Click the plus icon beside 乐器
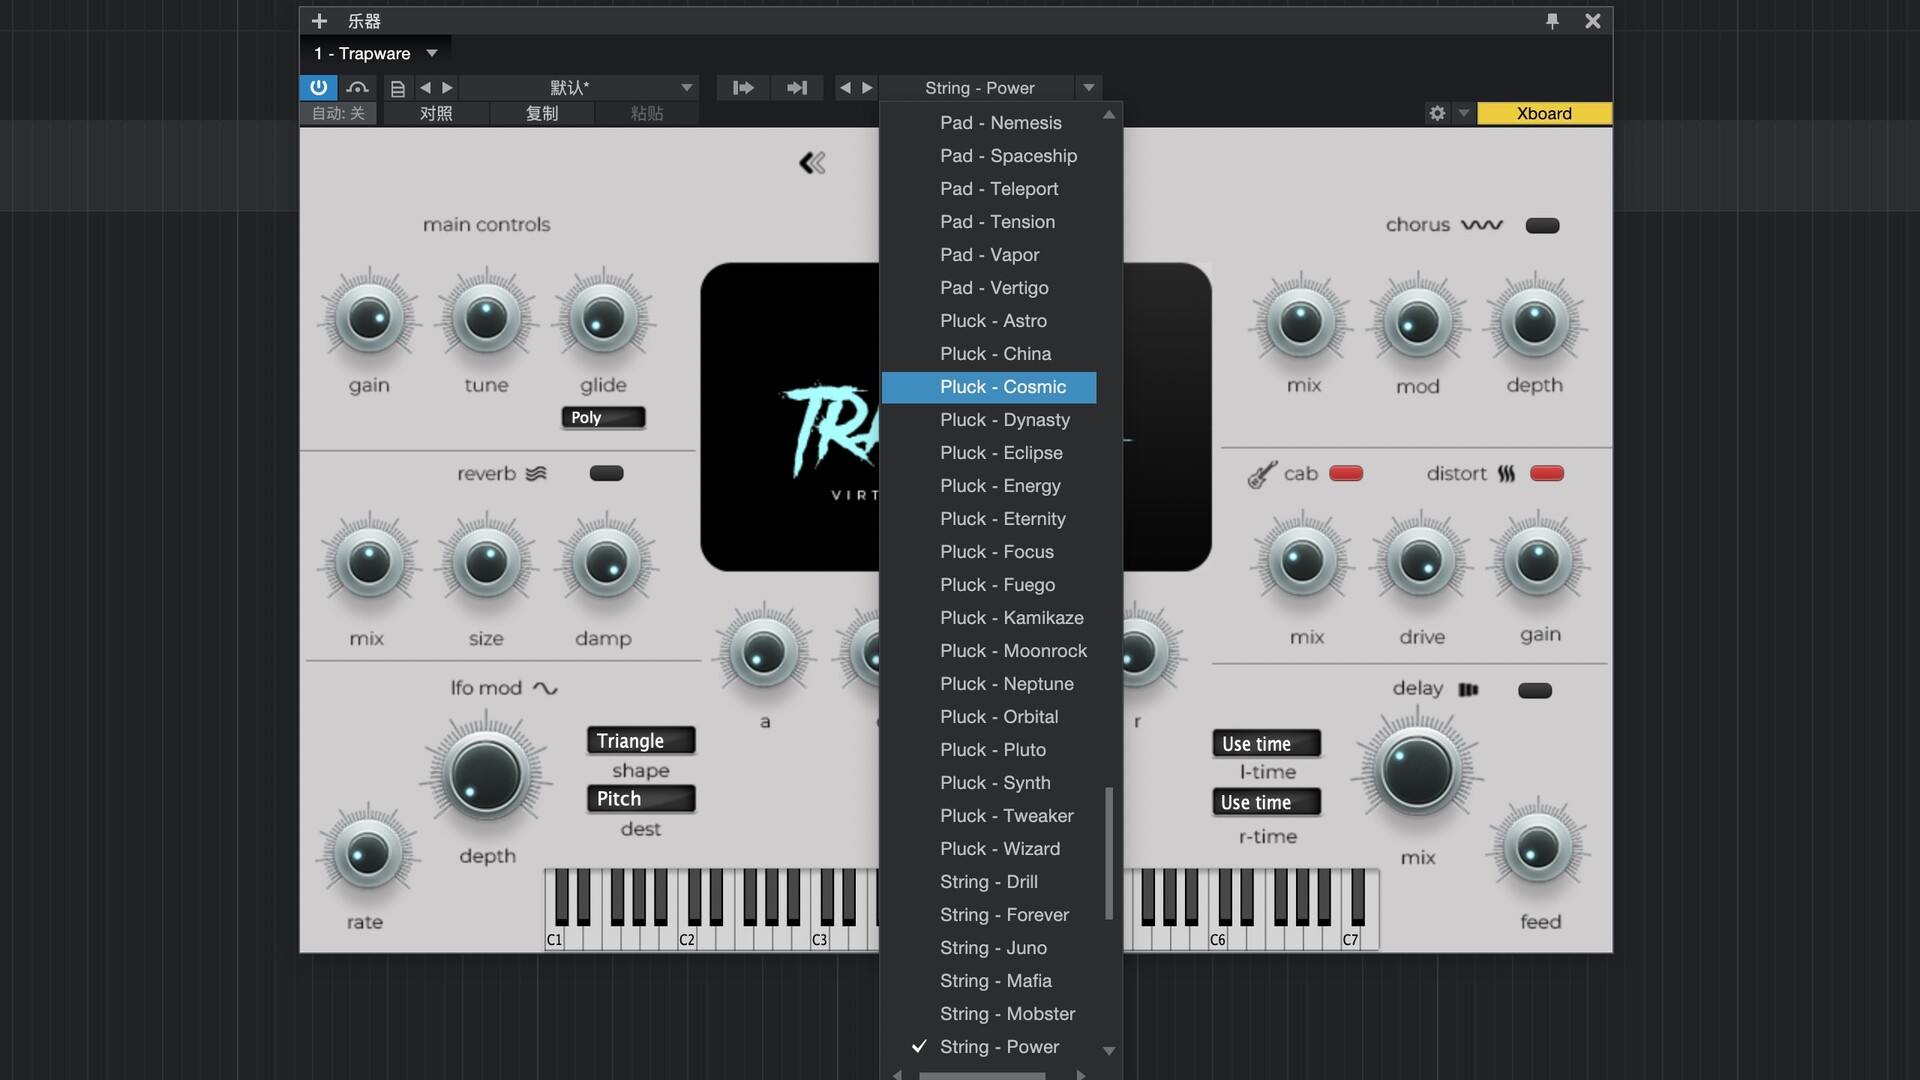This screenshot has height=1080, width=1920. [319, 21]
